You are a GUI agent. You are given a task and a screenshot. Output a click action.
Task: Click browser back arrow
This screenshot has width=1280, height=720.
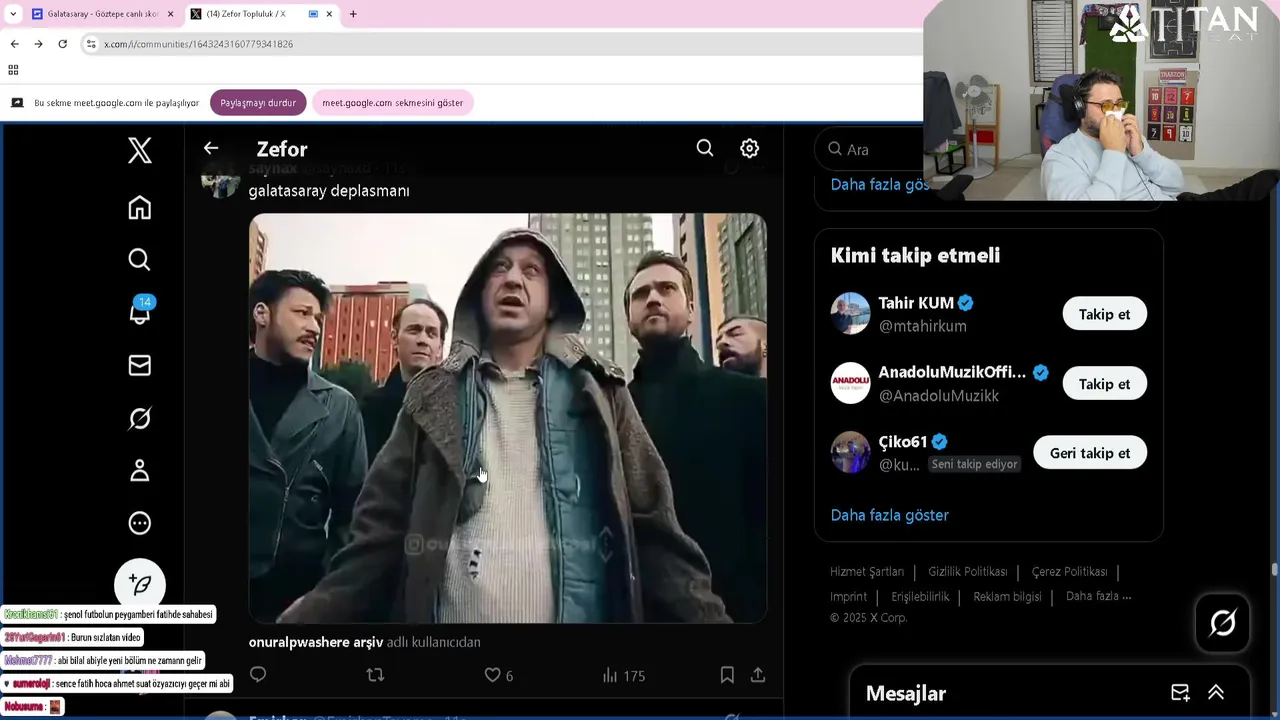14,44
